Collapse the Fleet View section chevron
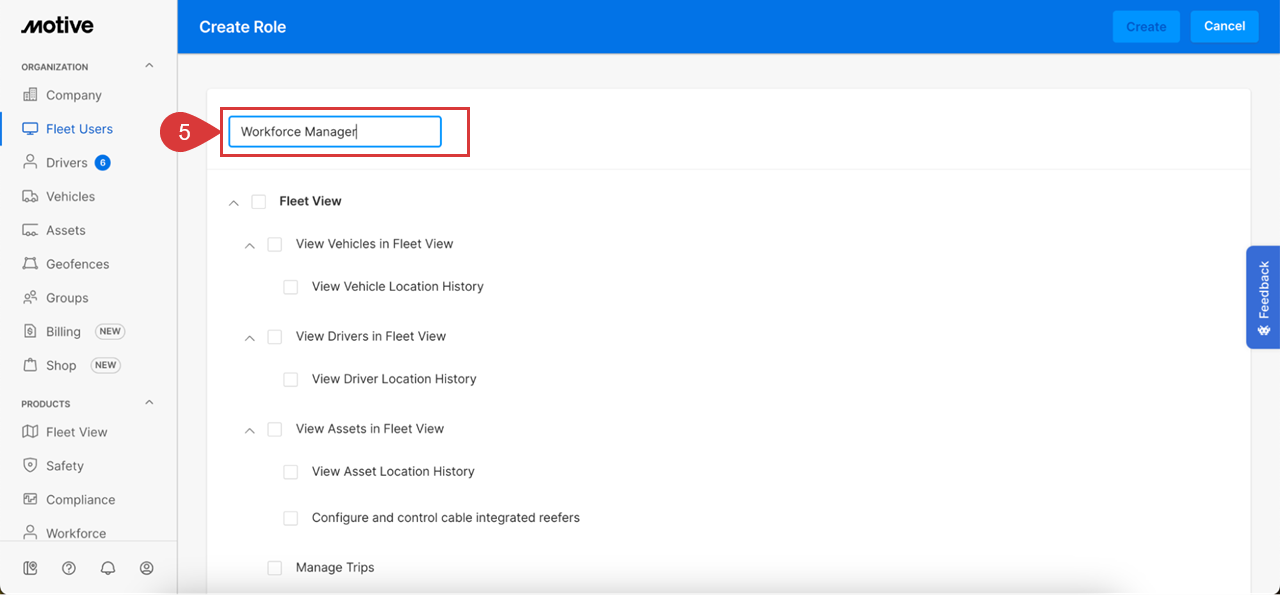Image resolution: width=1280 pixels, height=595 pixels. [x=234, y=202]
